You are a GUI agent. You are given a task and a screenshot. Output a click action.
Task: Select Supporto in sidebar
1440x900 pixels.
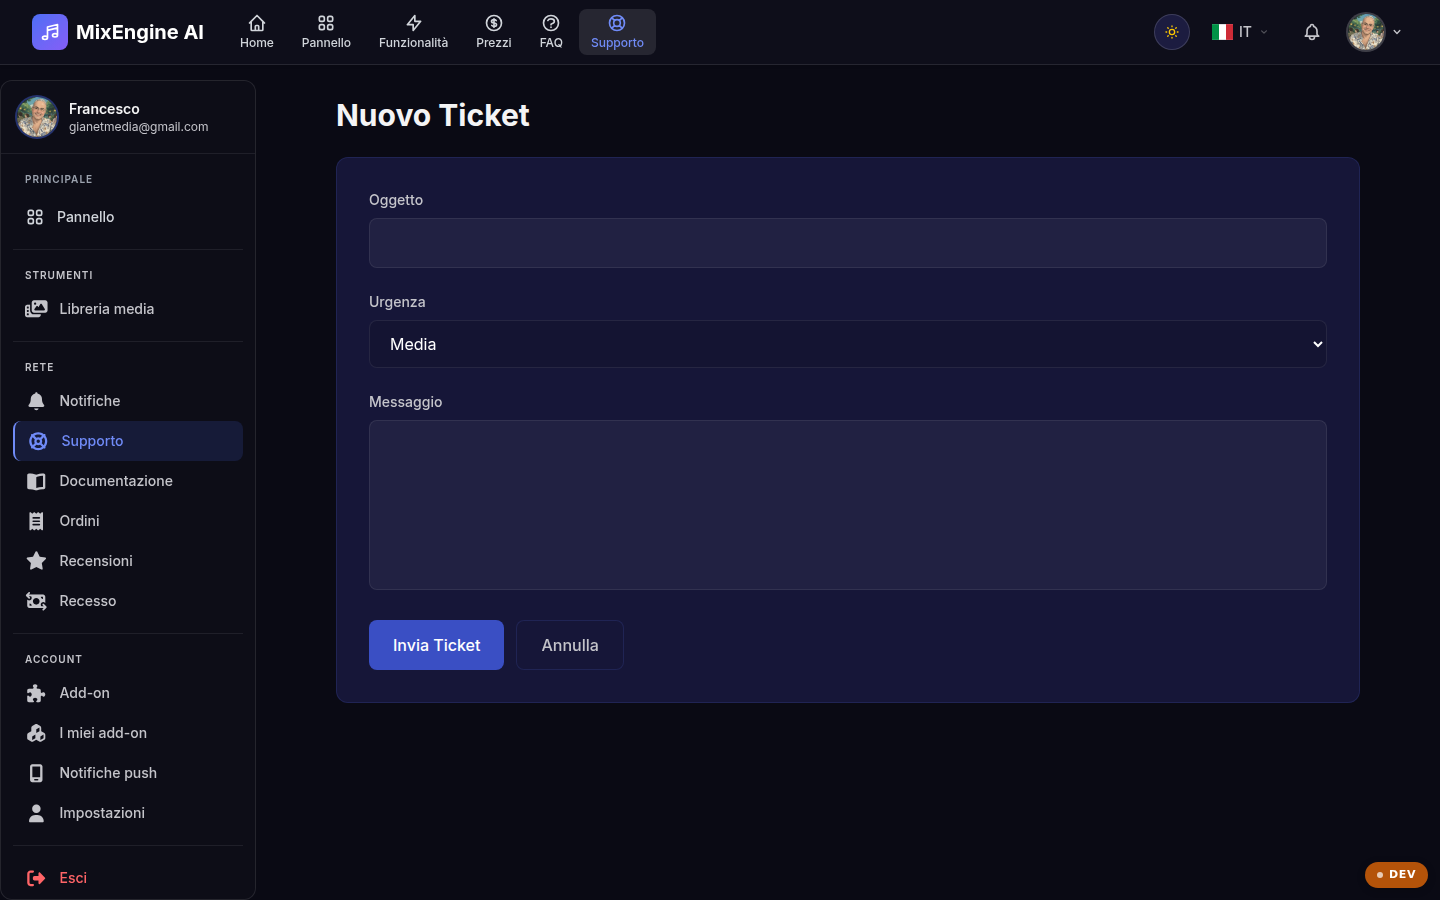[128, 441]
